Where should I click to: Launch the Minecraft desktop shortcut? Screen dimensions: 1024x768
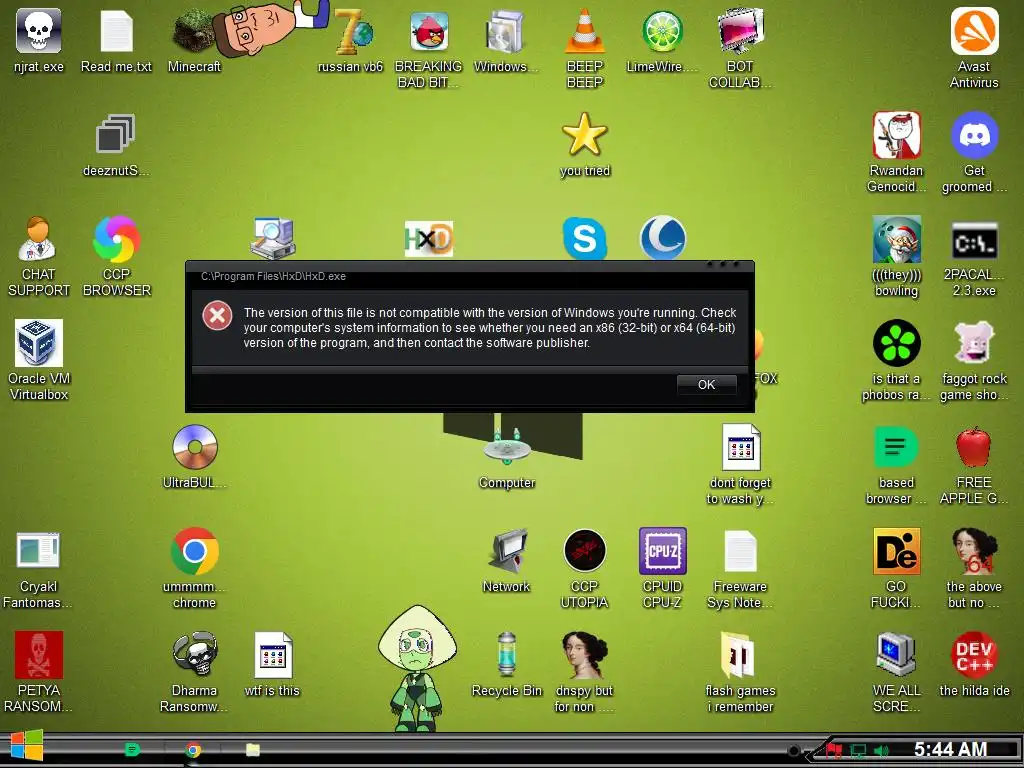[x=194, y=33]
